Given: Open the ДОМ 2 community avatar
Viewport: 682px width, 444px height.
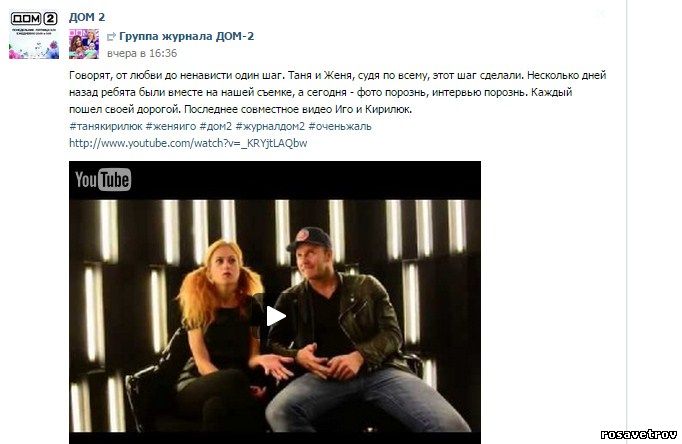Looking at the screenshot, I should 34,35.
